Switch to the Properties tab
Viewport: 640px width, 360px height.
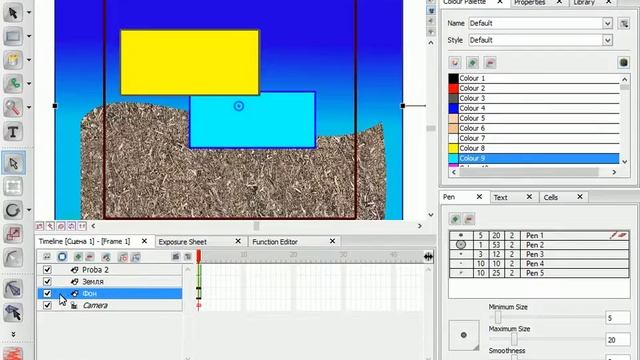point(530,3)
